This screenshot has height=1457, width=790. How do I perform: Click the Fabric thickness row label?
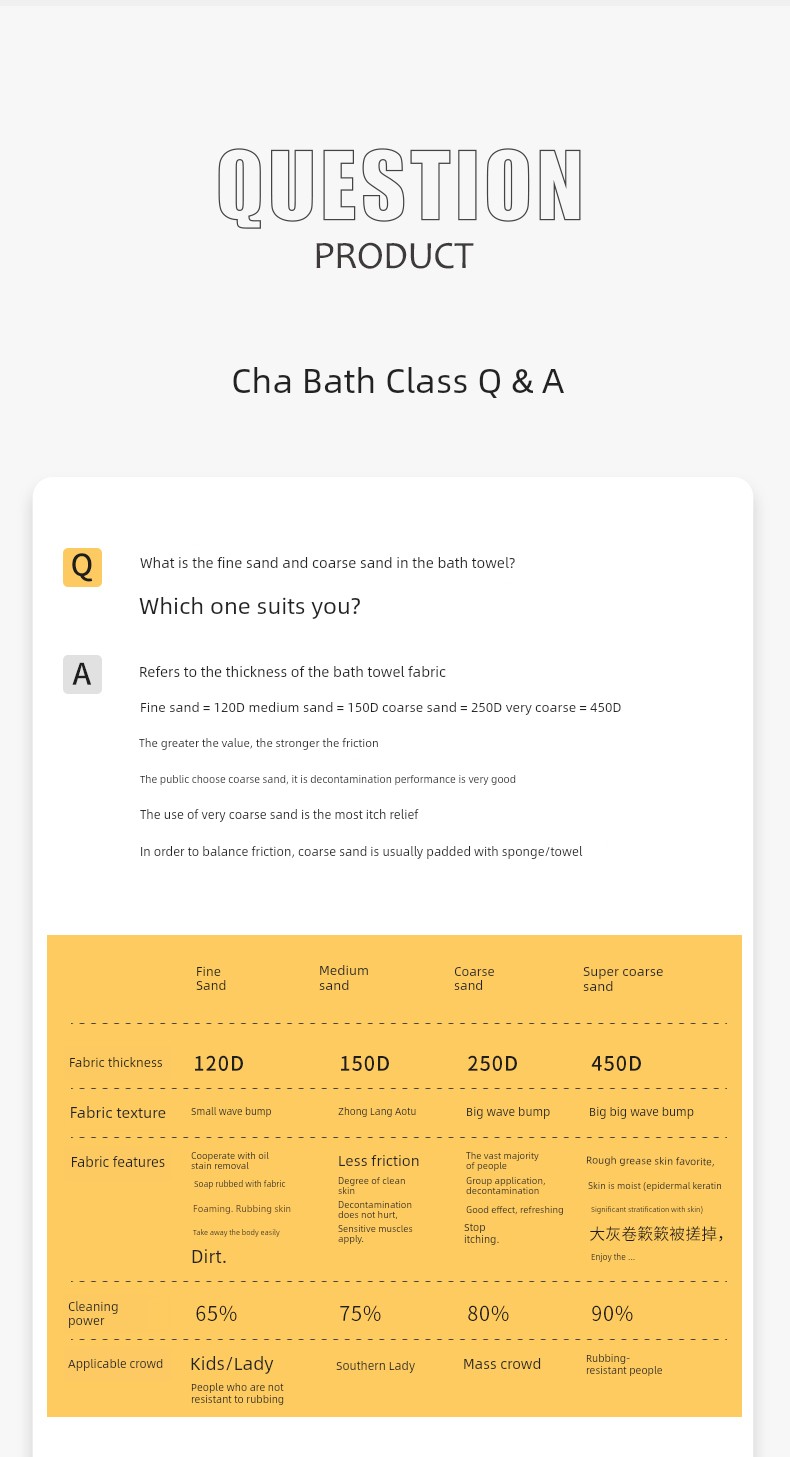pos(115,1063)
